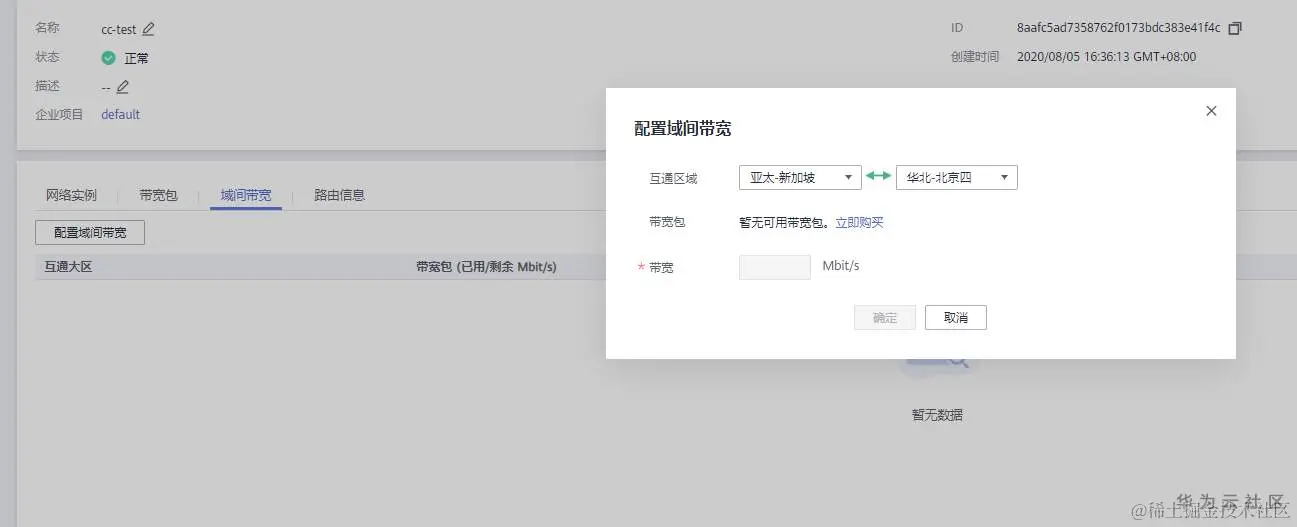Edit the cc-test name with pencil icon

(148, 29)
